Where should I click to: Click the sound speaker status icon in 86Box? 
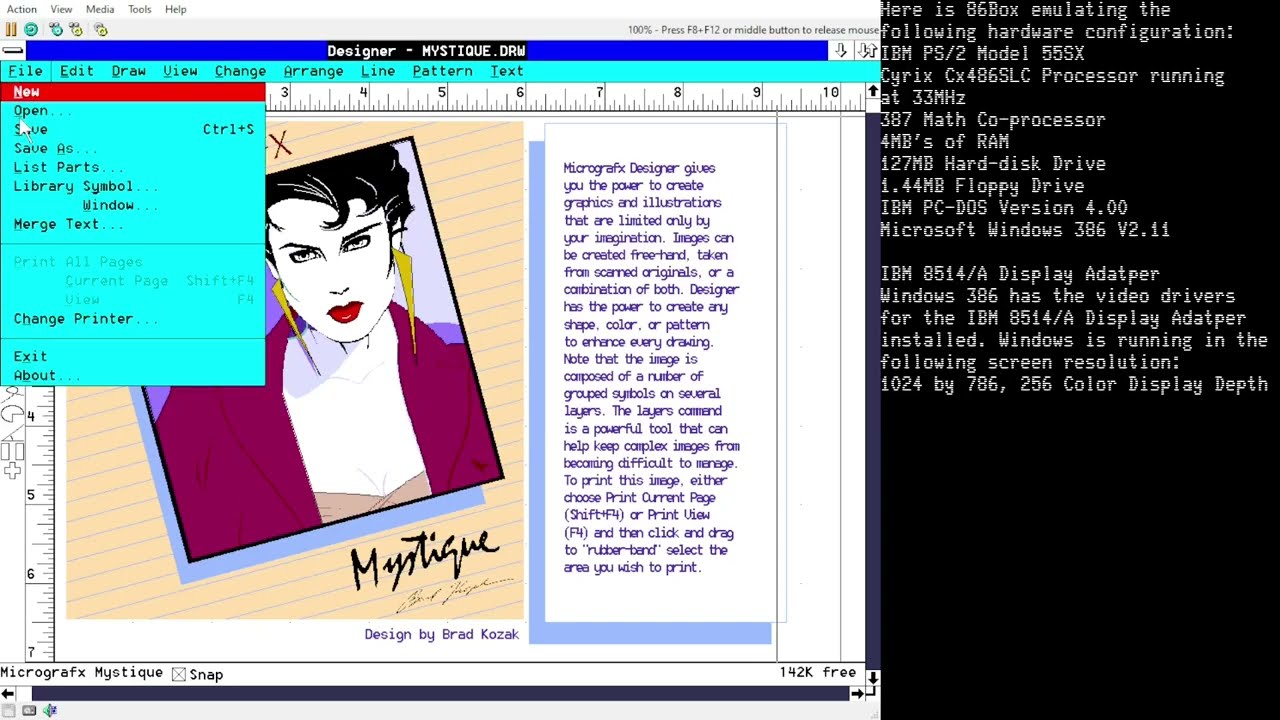[49, 711]
